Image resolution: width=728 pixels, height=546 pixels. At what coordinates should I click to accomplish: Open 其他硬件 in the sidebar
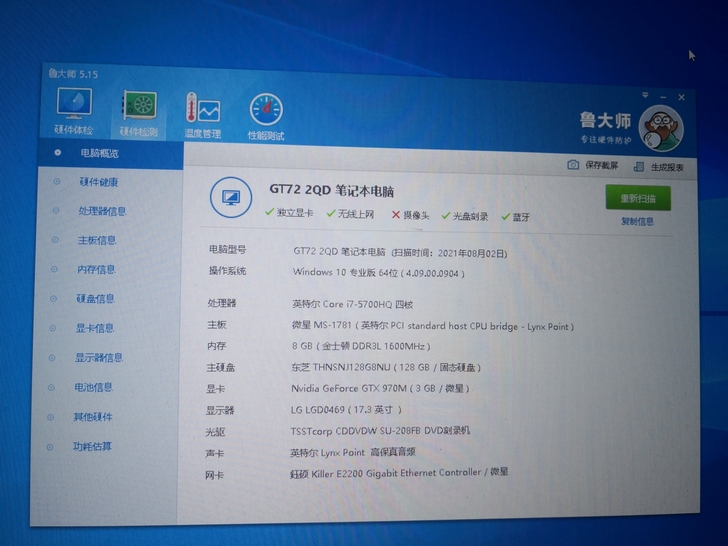point(93,417)
